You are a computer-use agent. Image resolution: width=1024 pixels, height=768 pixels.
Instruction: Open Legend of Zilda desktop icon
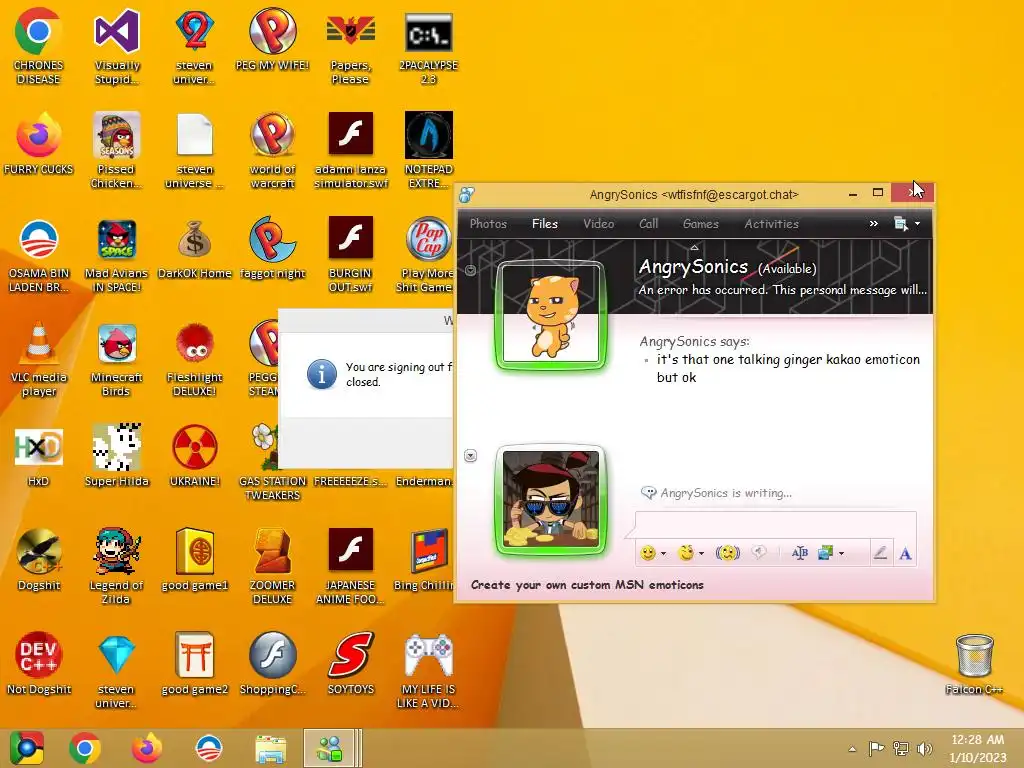coord(116,566)
